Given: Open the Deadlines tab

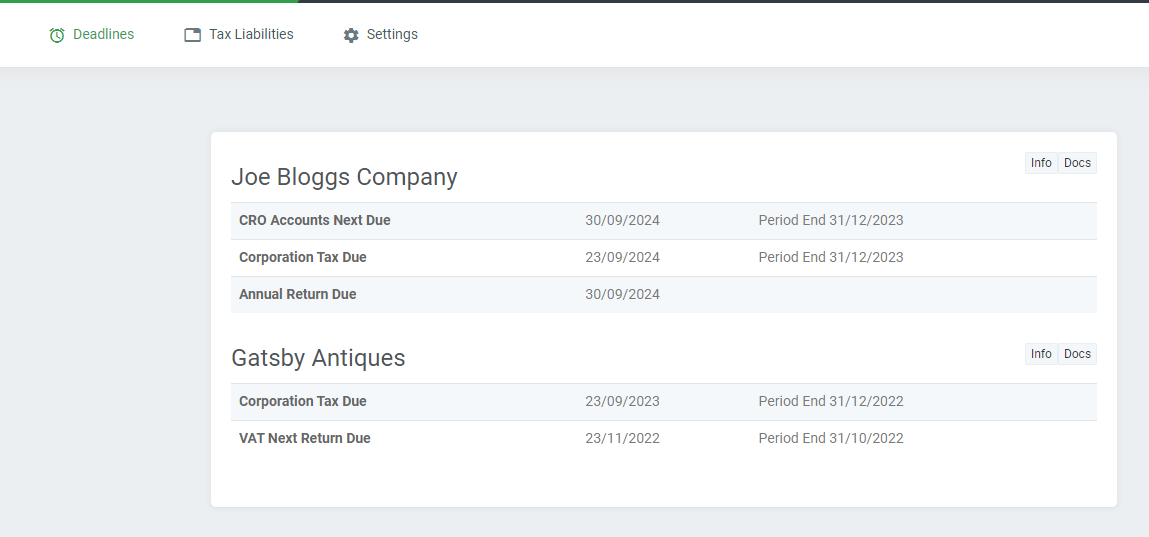Looking at the screenshot, I should (92, 34).
